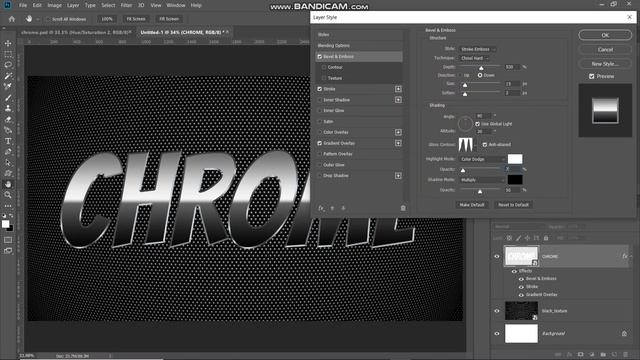Collapse the fx effects arrow on CHROME layer
Screen dimensions: 640x360
pos(631,257)
